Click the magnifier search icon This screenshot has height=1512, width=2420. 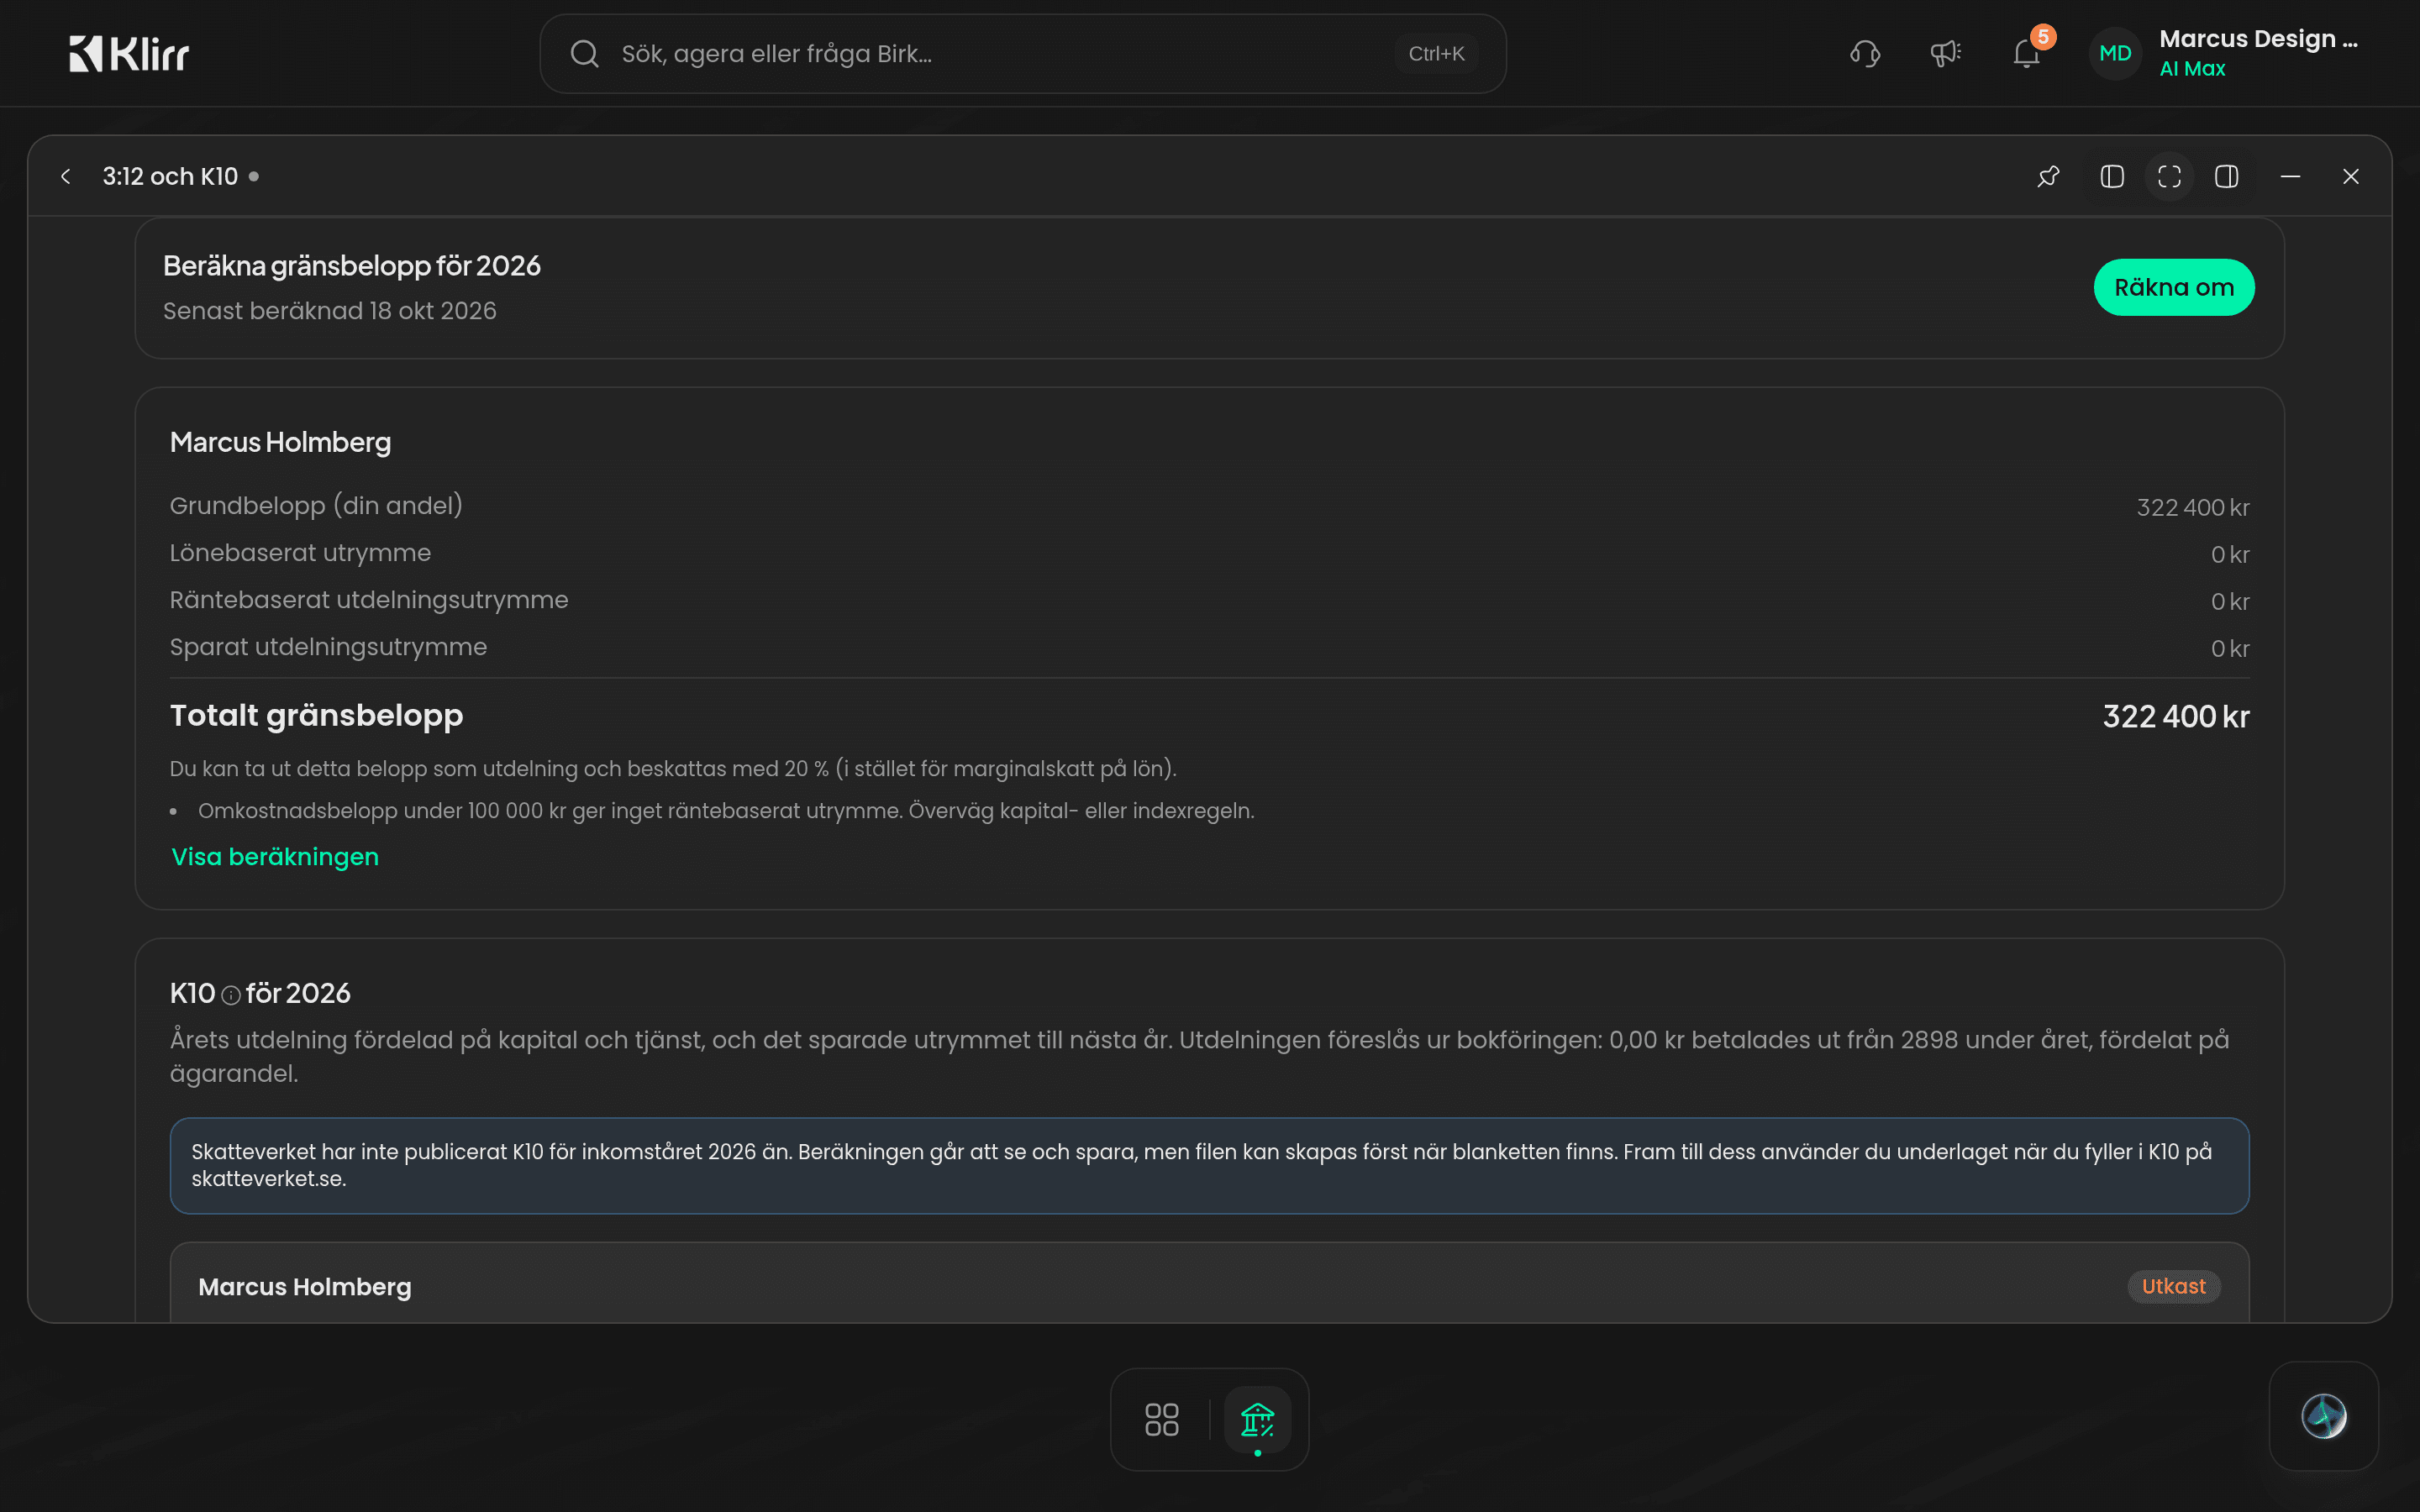(585, 54)
